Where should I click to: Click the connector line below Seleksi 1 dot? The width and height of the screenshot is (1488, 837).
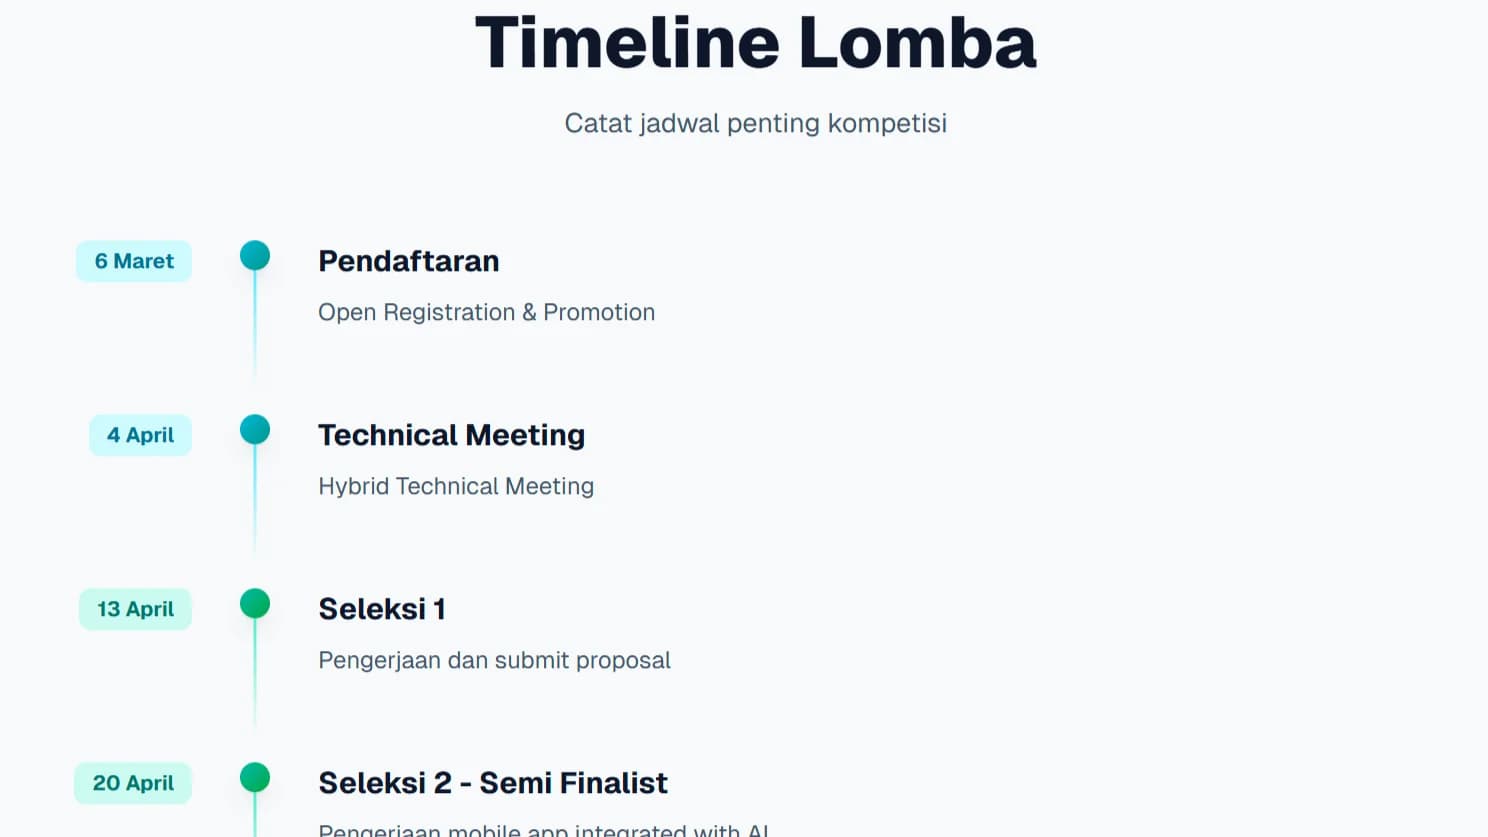tap(255, 672)
